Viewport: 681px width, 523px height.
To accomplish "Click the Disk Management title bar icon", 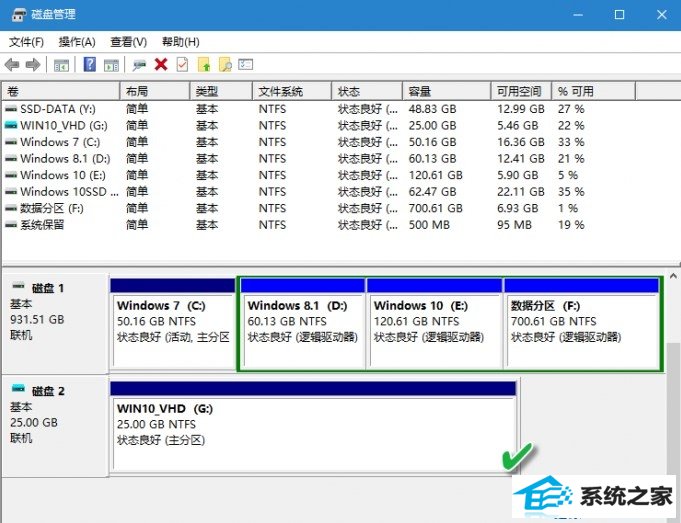I will click(19, 15).
